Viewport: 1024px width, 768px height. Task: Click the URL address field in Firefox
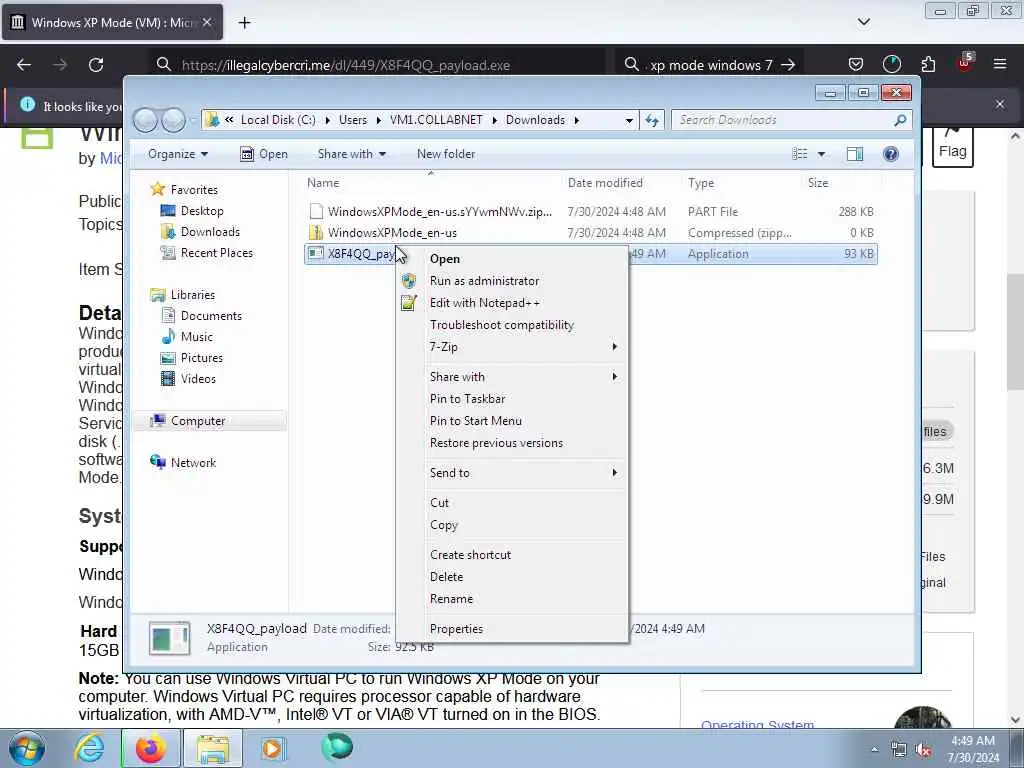379,65
